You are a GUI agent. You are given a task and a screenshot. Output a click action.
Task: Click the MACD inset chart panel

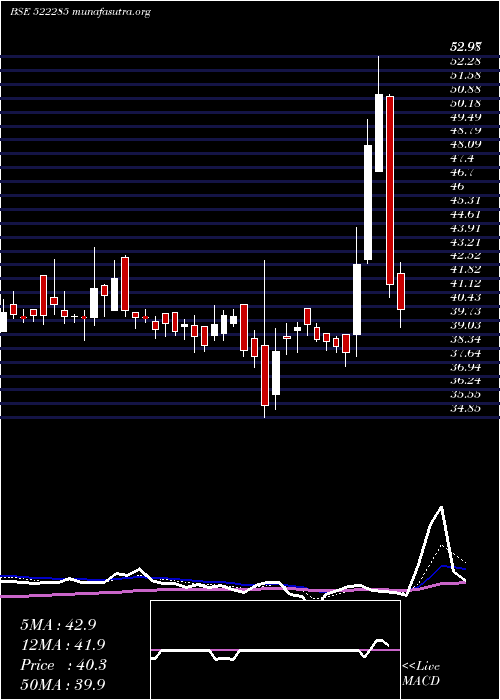pos(275,650)
